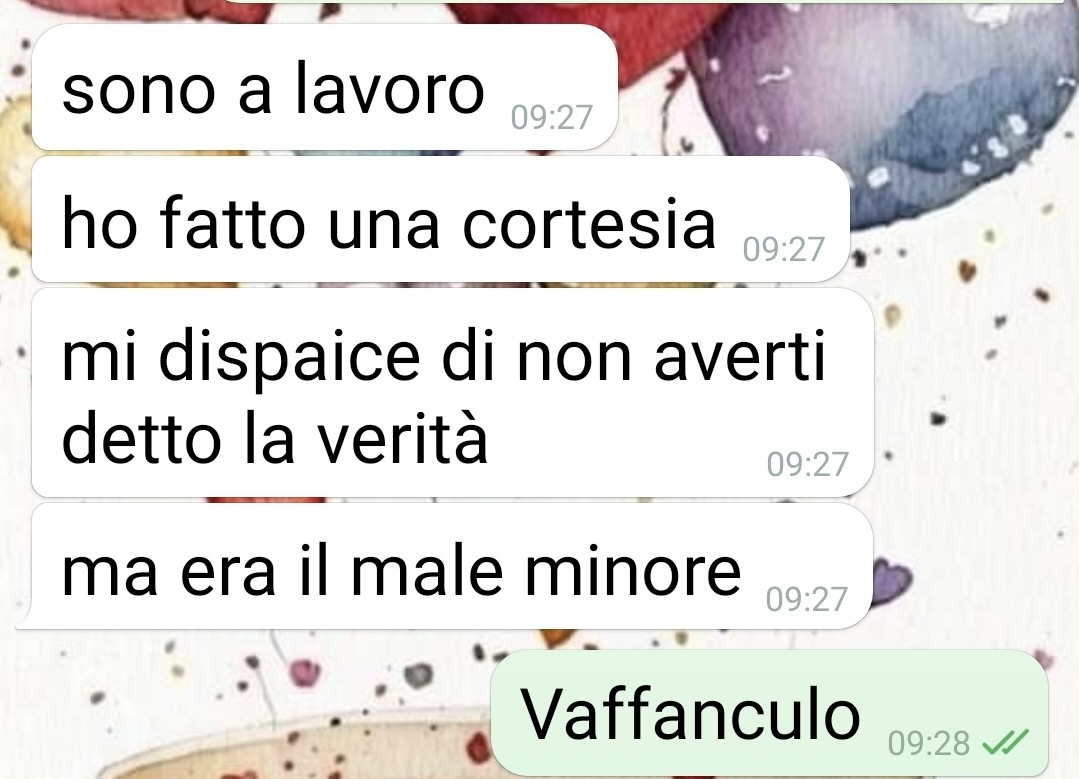The height and width of the screenshot is (779, 1079).
Task: Tap the "mi dispaice di non averti" message
Action: [x=453, y=392]
